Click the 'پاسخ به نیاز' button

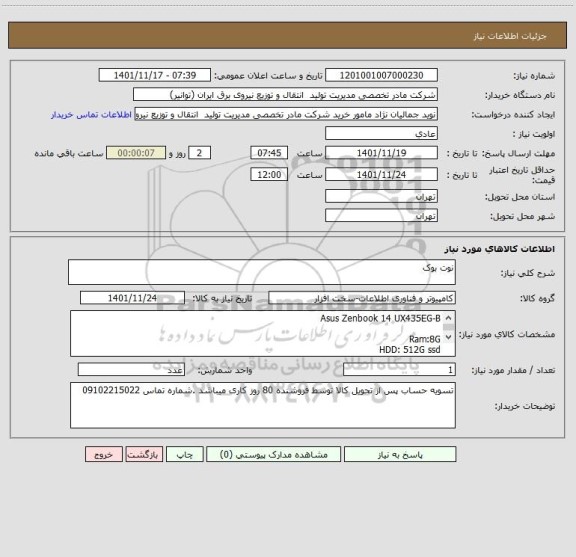click(400, 454)
